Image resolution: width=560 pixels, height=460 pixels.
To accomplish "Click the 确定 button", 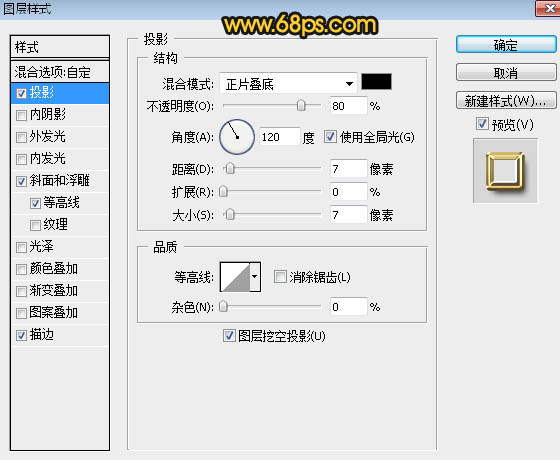I will point(506,45).
